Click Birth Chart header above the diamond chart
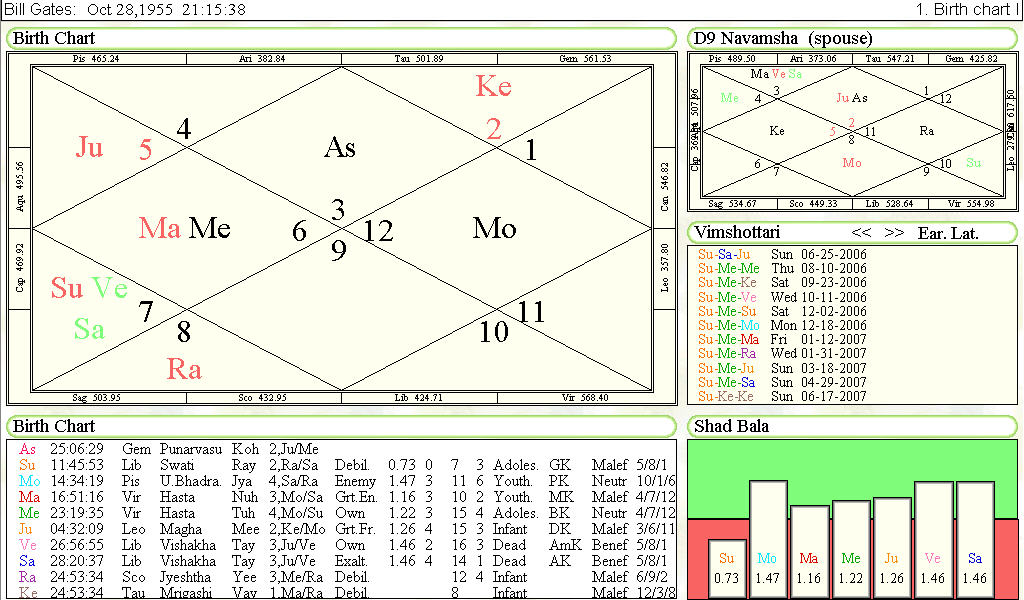Screen dimensions: 1024x600 click(x=55, y=39)
